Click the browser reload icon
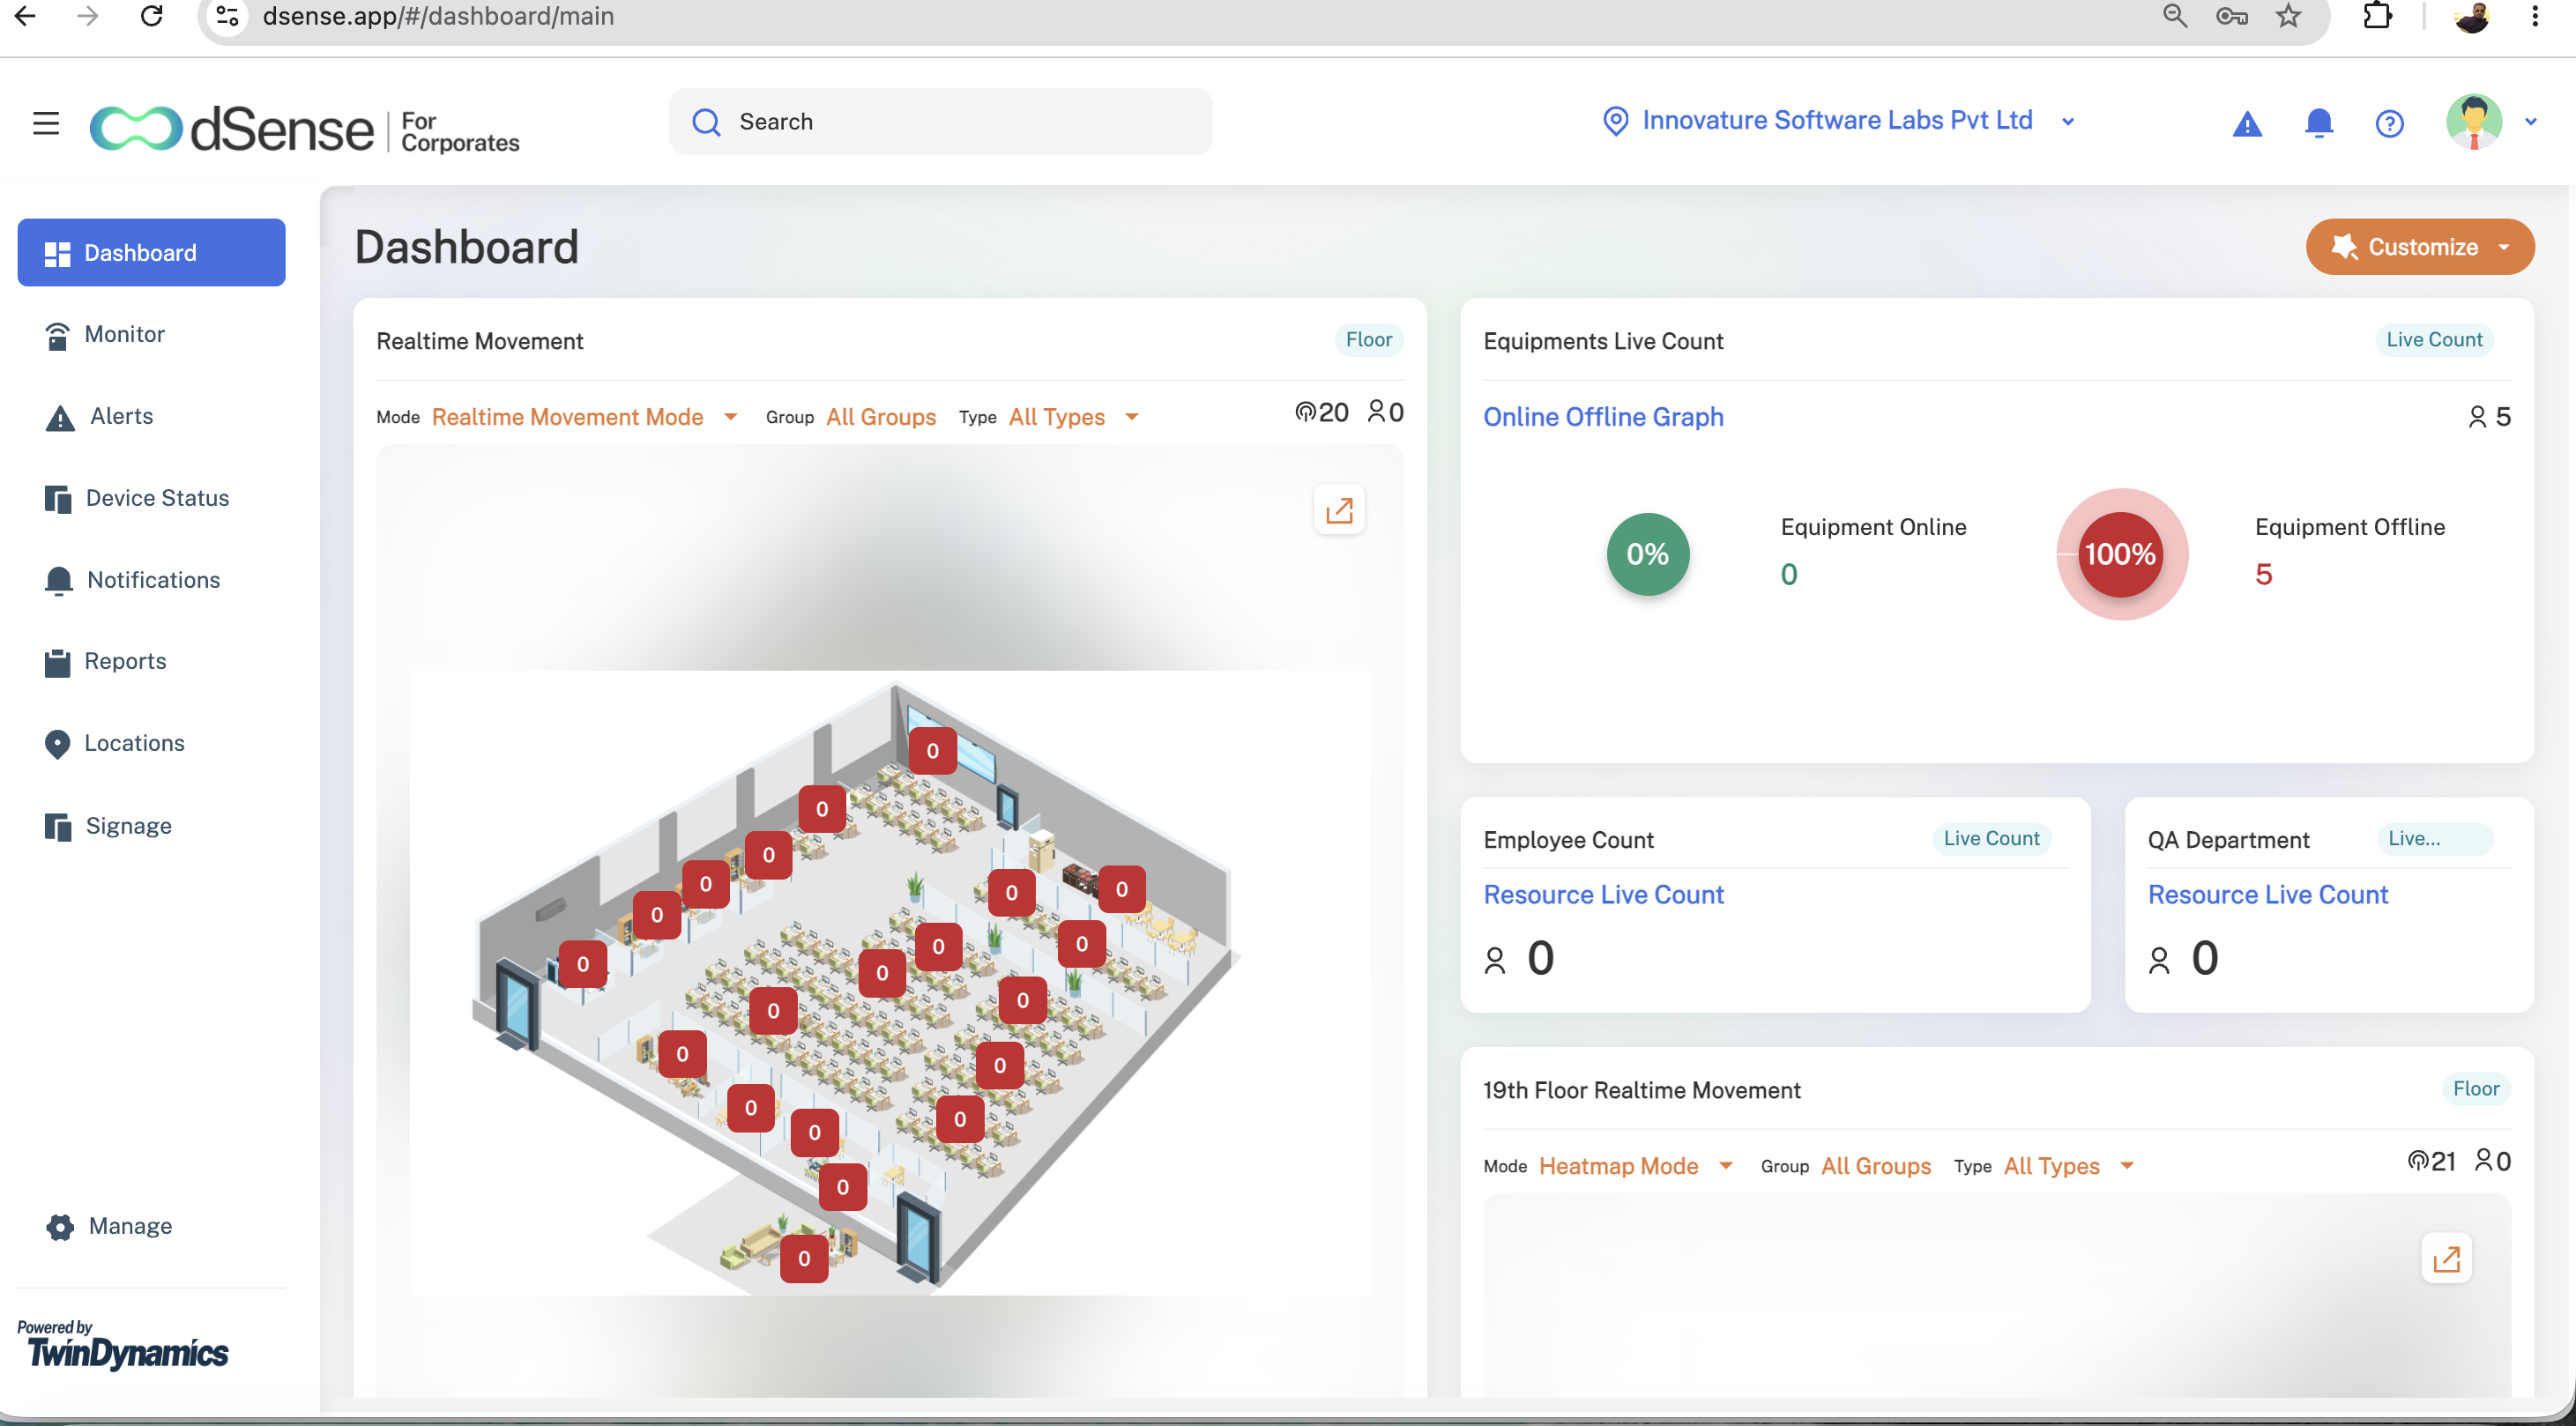 tap(151, 16)
